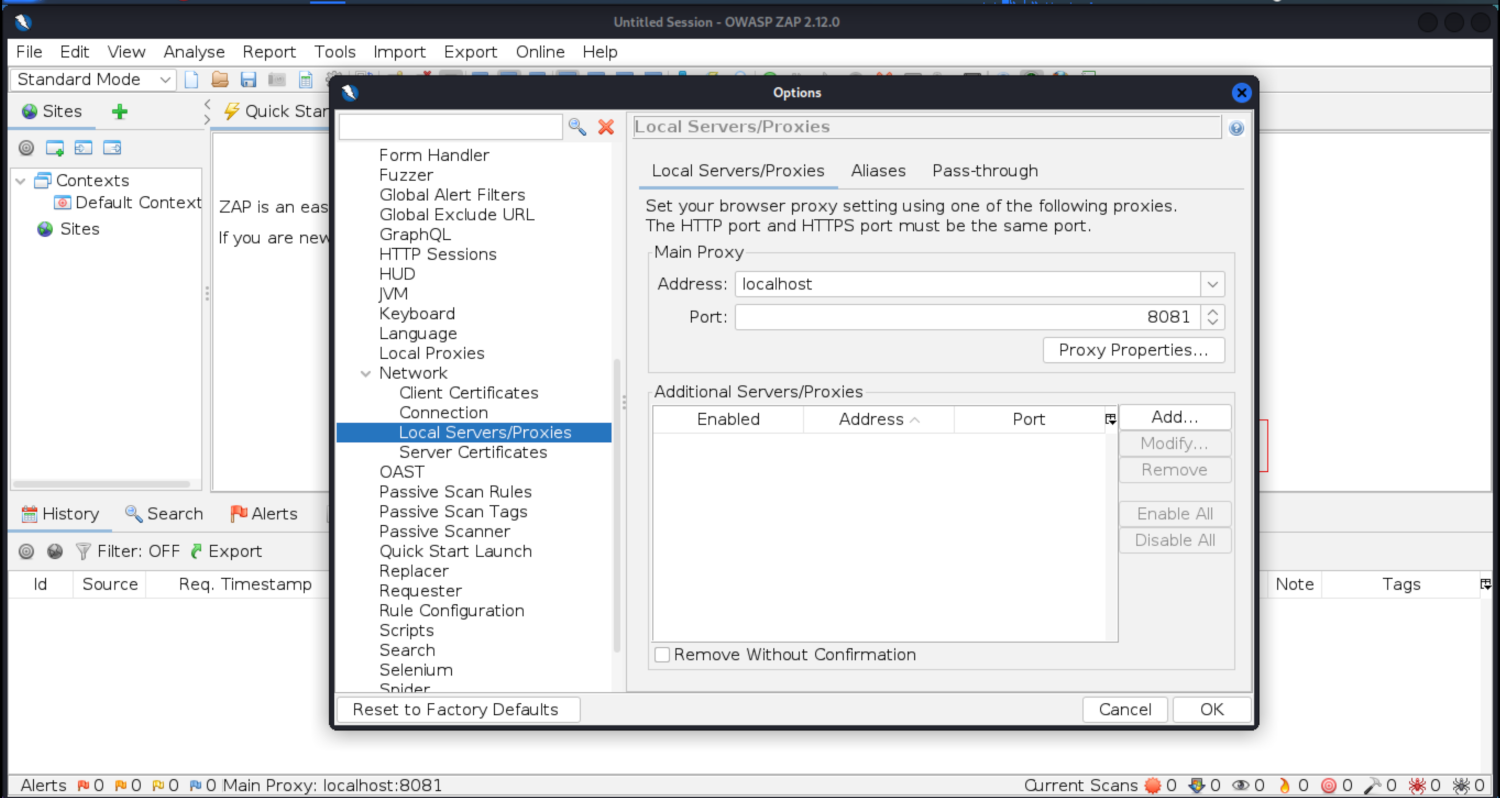Click the flame active scan icon in status bar
Screen dimensions: 1500x798
pyautogui.click(x=1285, y=786)
